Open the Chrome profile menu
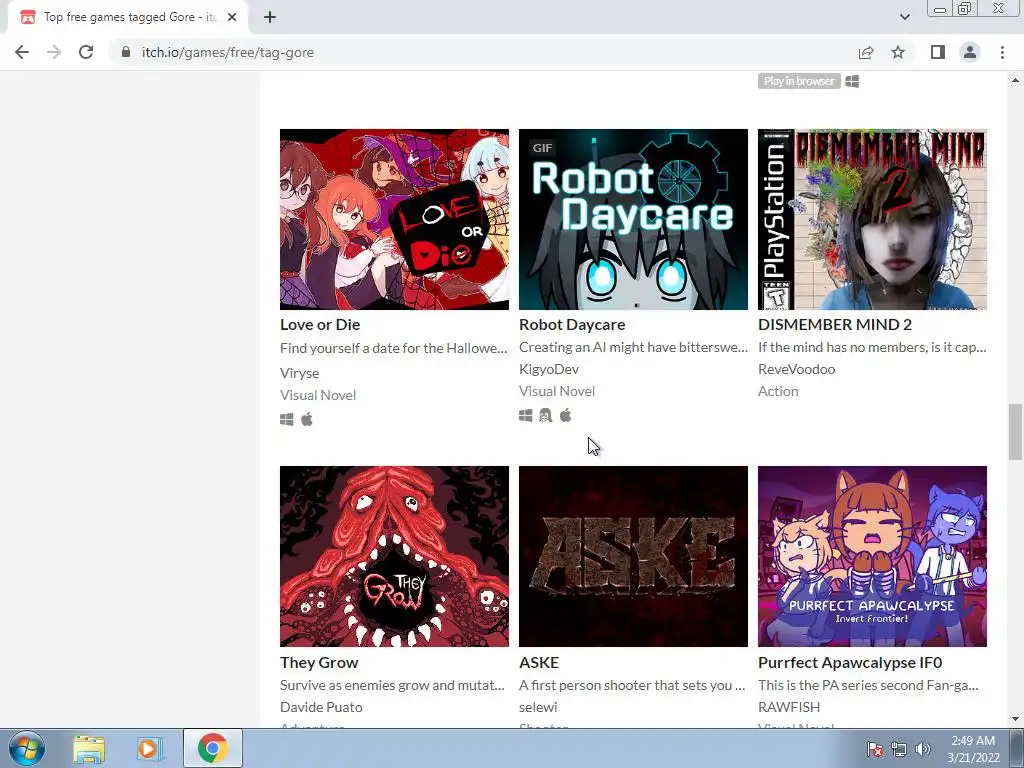The image size is (1024, 768). click(x=970, y=52)
